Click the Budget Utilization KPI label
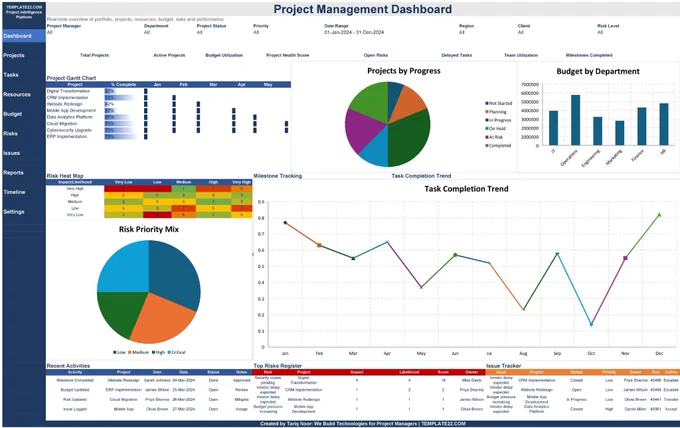The image size is (680, 428). tap(224, 55)
